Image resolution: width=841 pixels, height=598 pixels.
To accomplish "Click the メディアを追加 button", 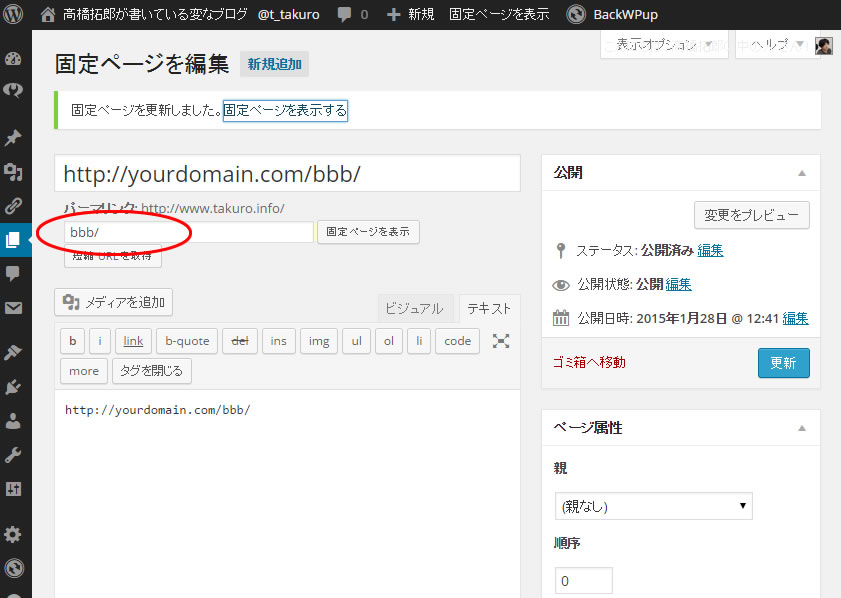I will tap(114, 302).
